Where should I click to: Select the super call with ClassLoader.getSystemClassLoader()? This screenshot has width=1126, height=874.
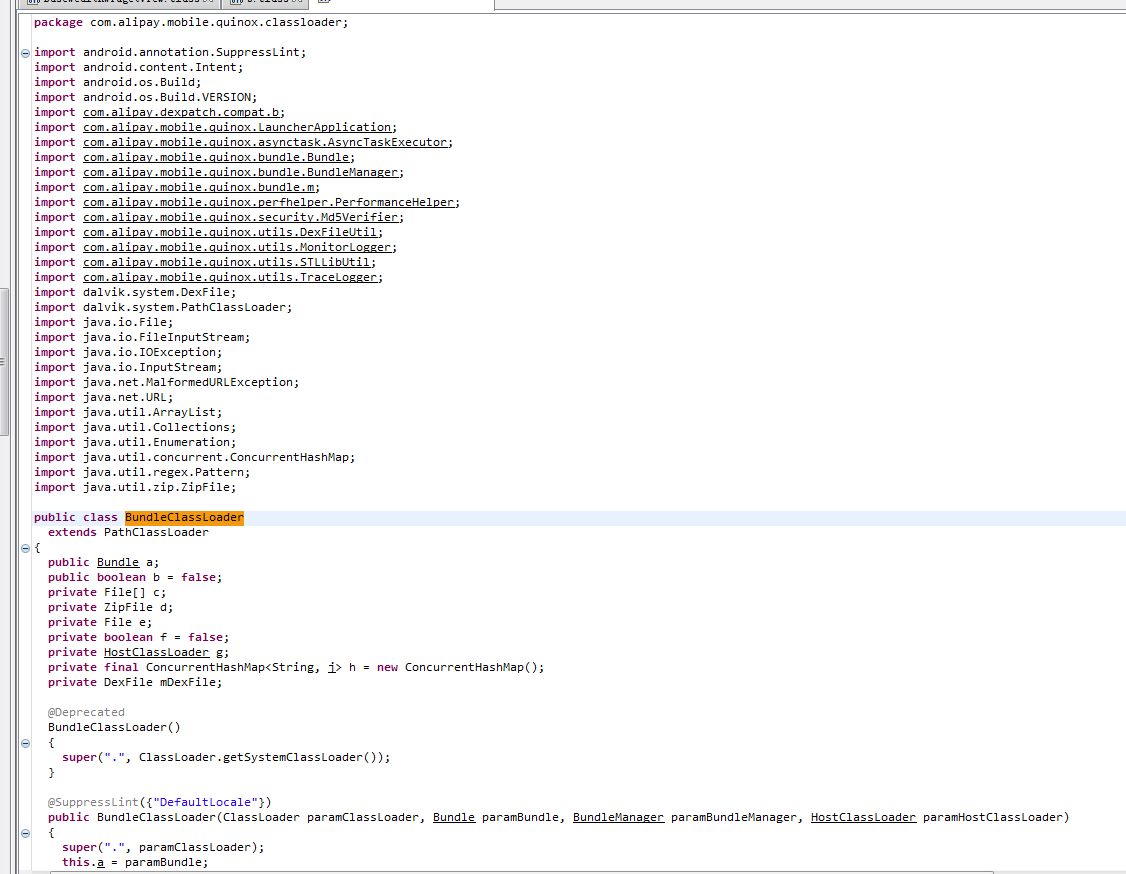click(226, 758)
